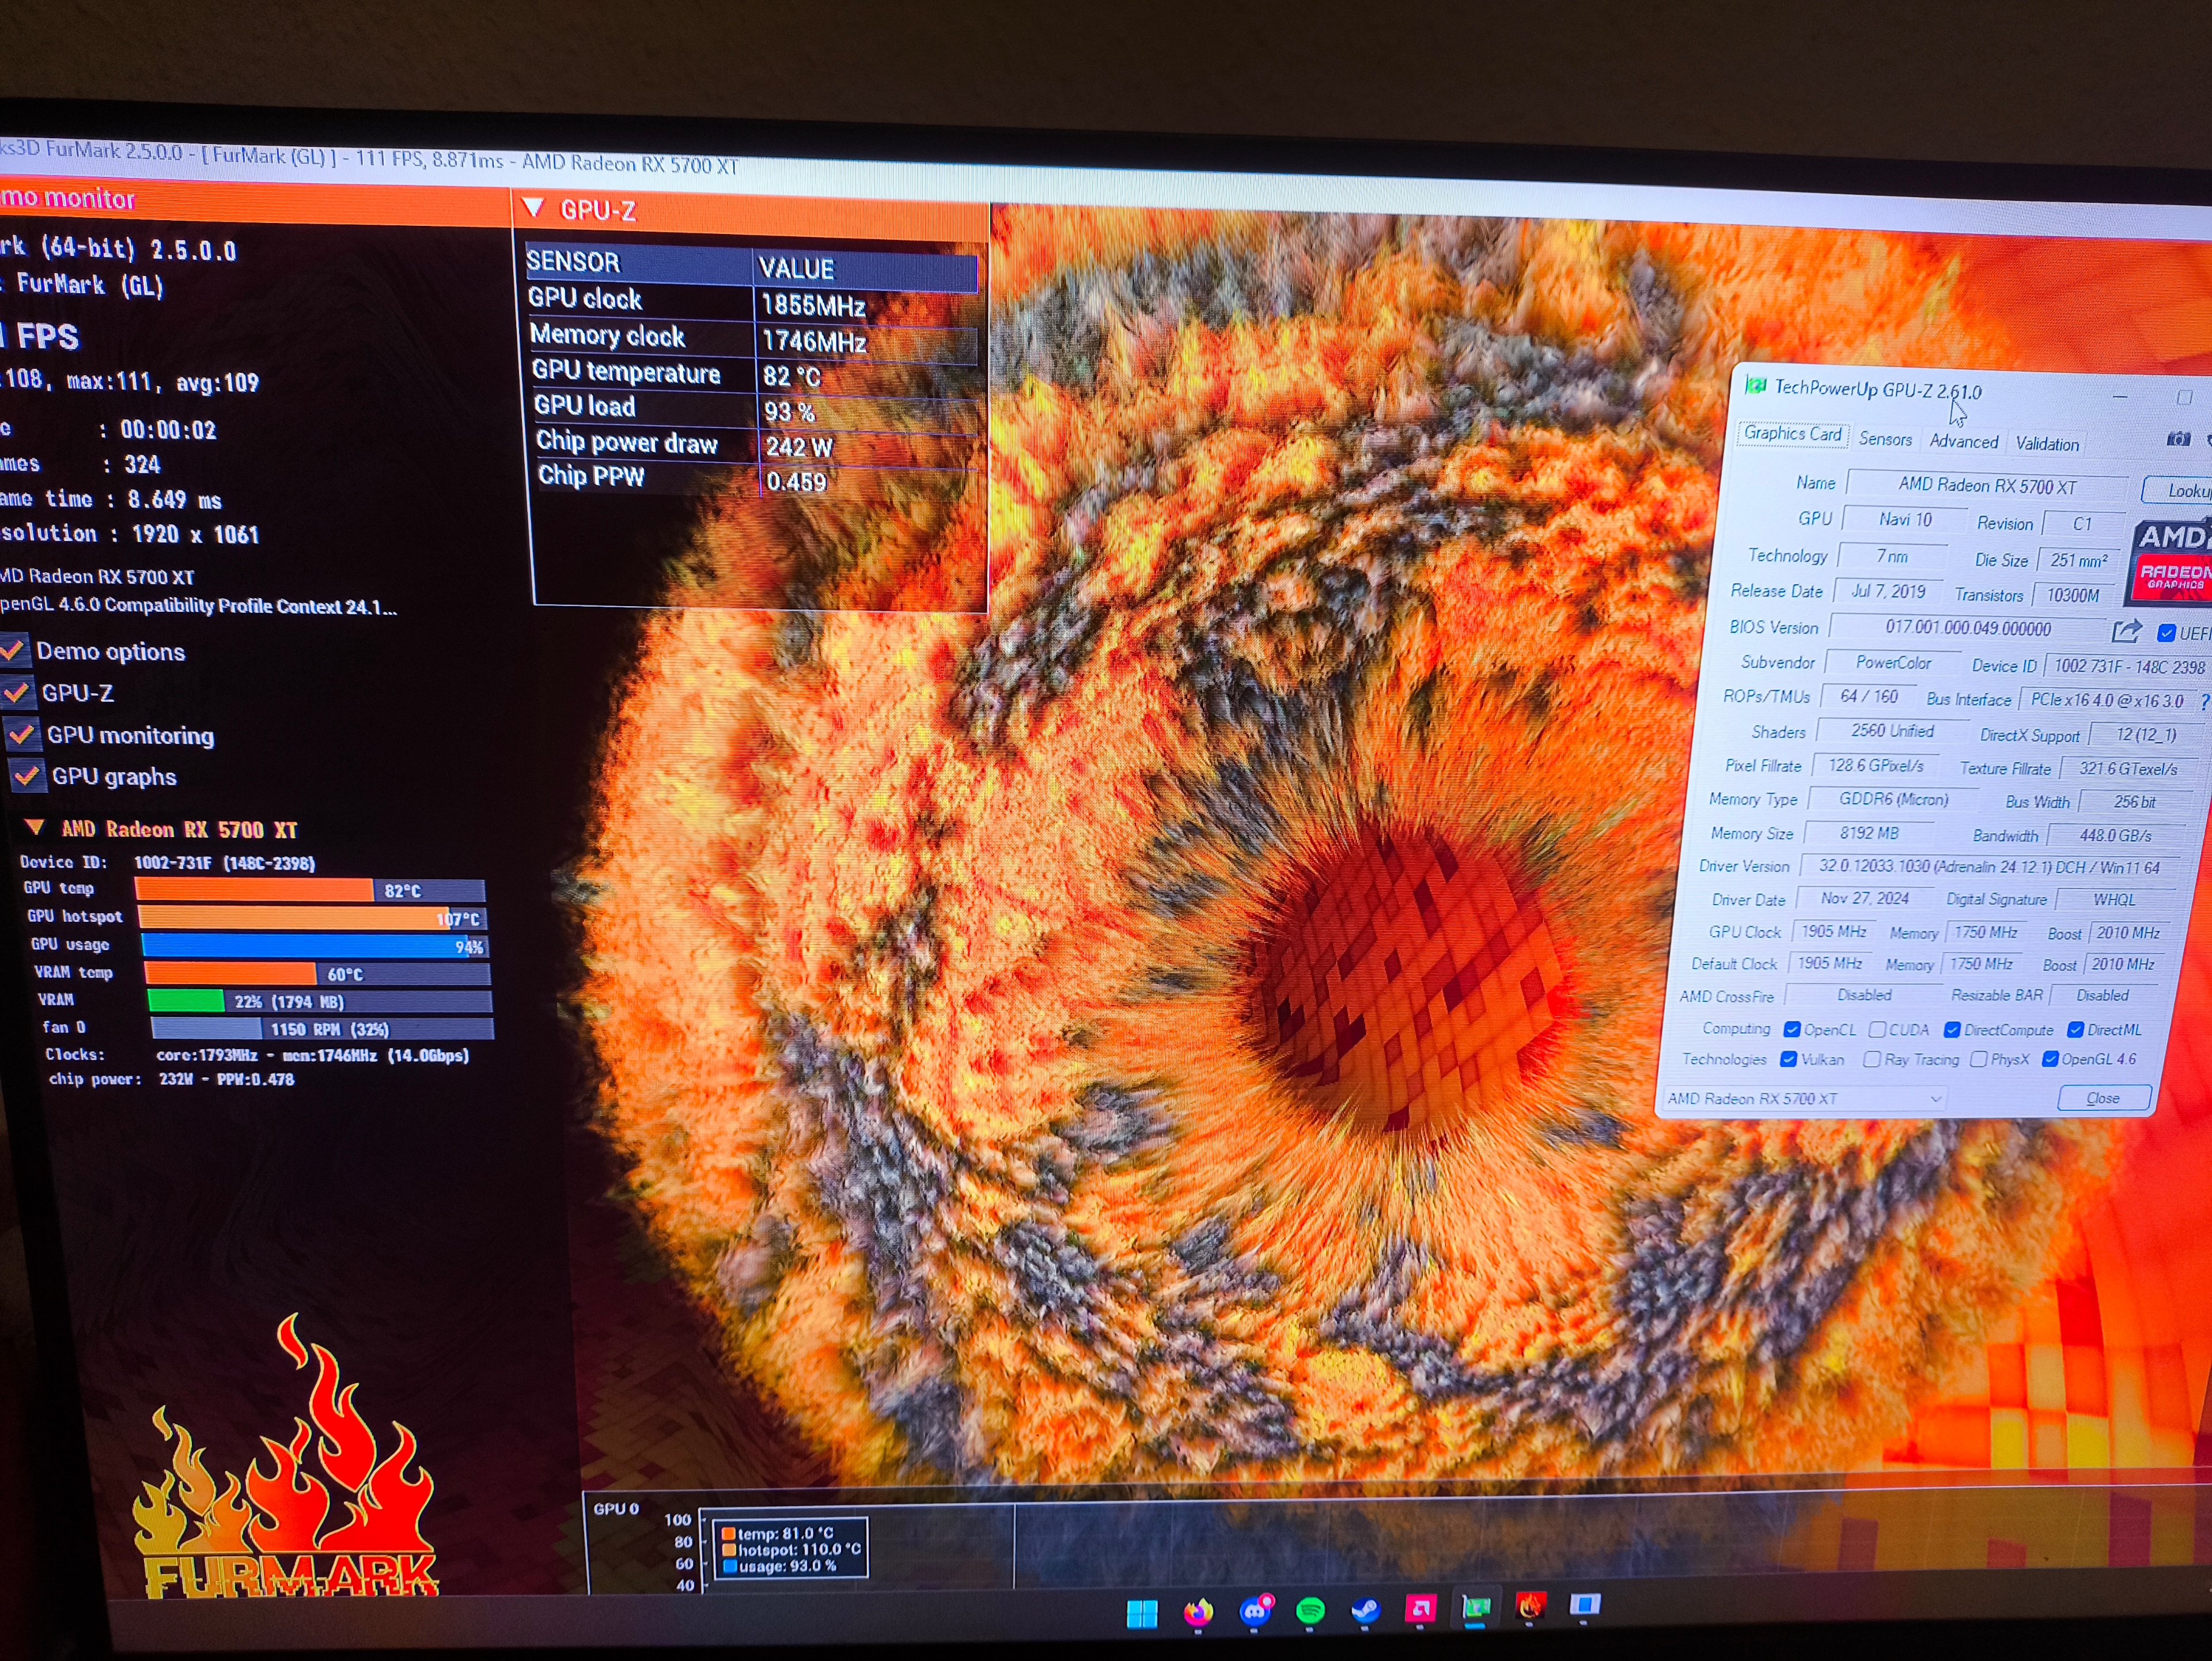This screenshot has width=2212, height=1661.
Task: Click the GPU-Z taskbar icon
Action: 1476,1607
